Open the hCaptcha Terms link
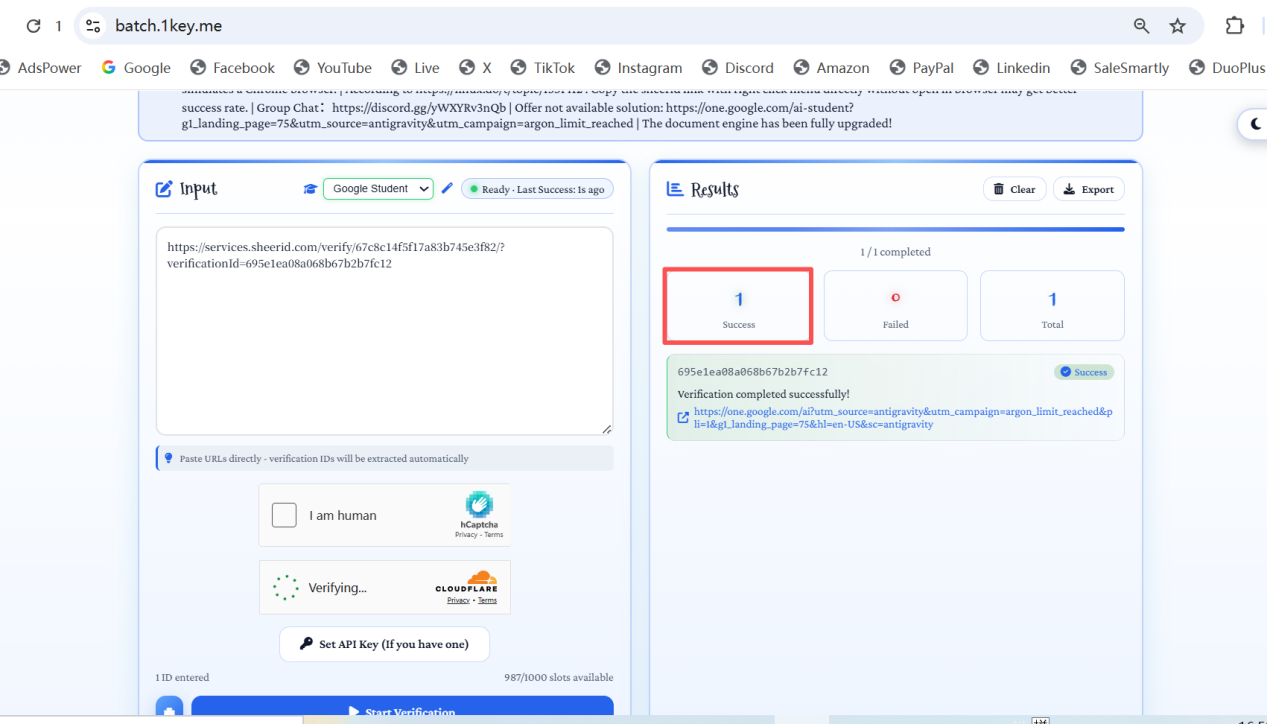The width and height of the screenshot is (1267, 724). tap(494, 535)
